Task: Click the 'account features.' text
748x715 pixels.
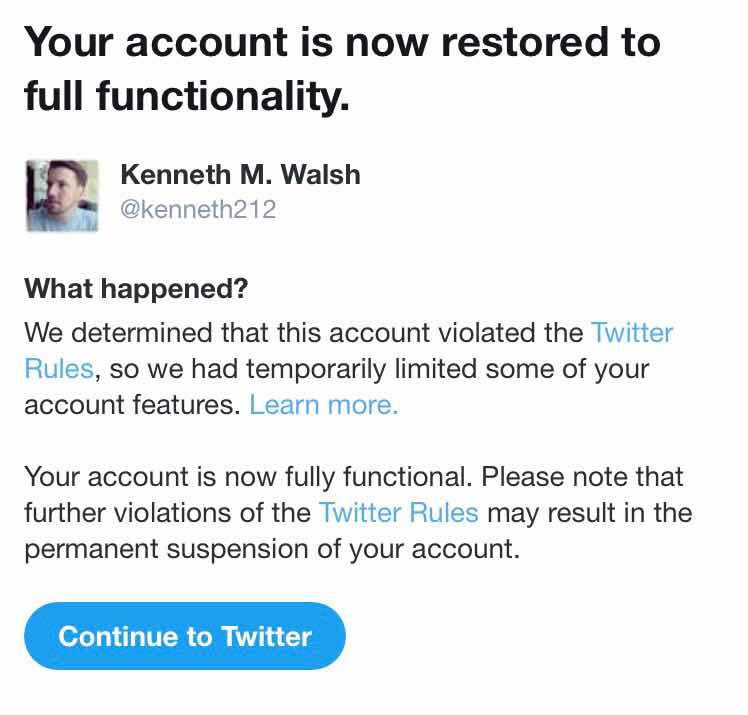Action: tap(132, 405)
